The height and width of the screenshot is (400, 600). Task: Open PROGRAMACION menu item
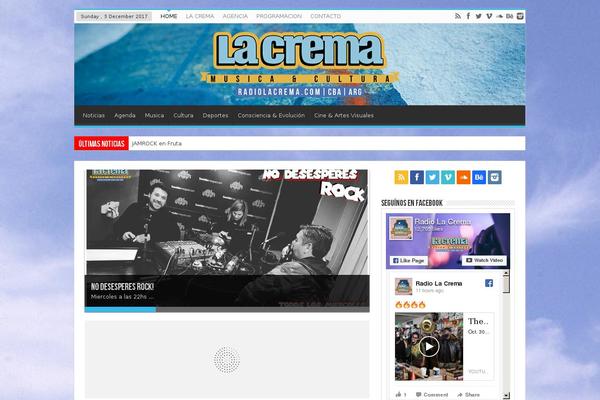click(x=279, y=16)
